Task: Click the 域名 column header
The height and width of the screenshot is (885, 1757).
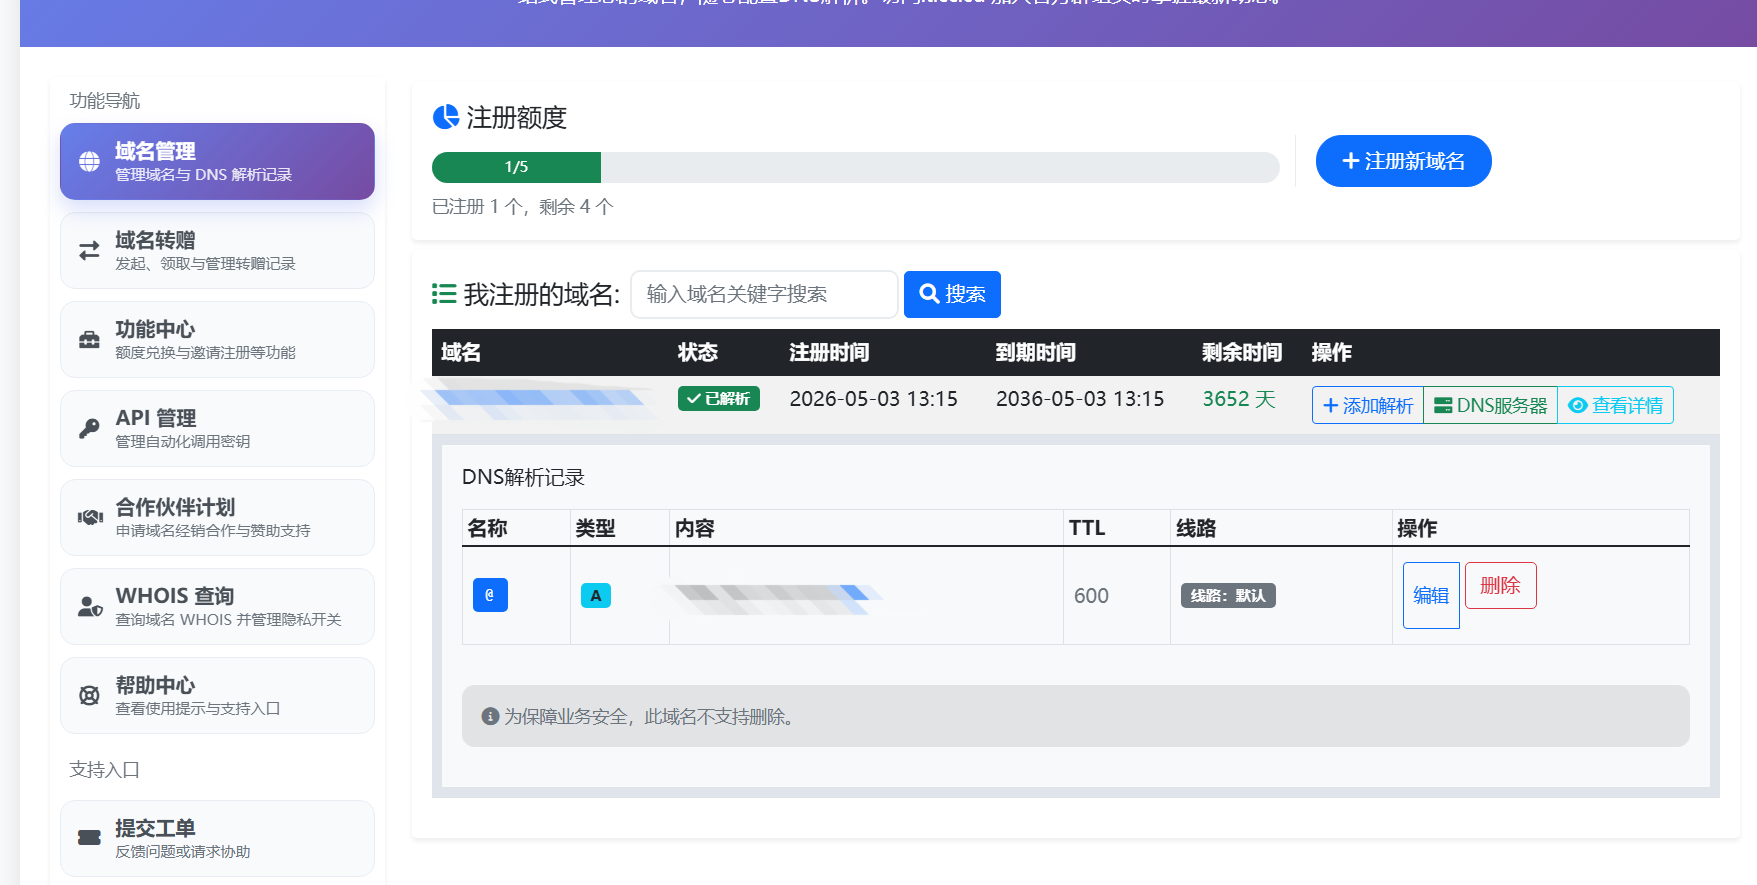Action: (x=461, y=352)
